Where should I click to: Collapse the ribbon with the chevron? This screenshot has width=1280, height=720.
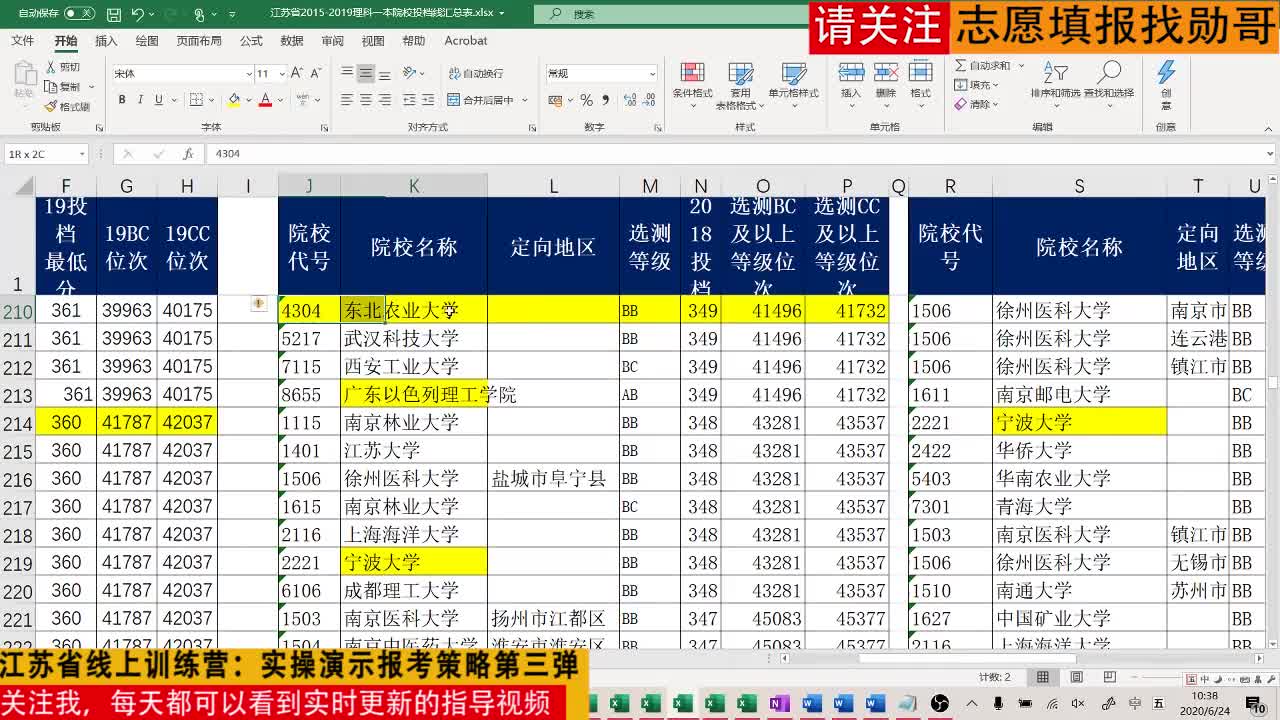tap(1269, 128)
